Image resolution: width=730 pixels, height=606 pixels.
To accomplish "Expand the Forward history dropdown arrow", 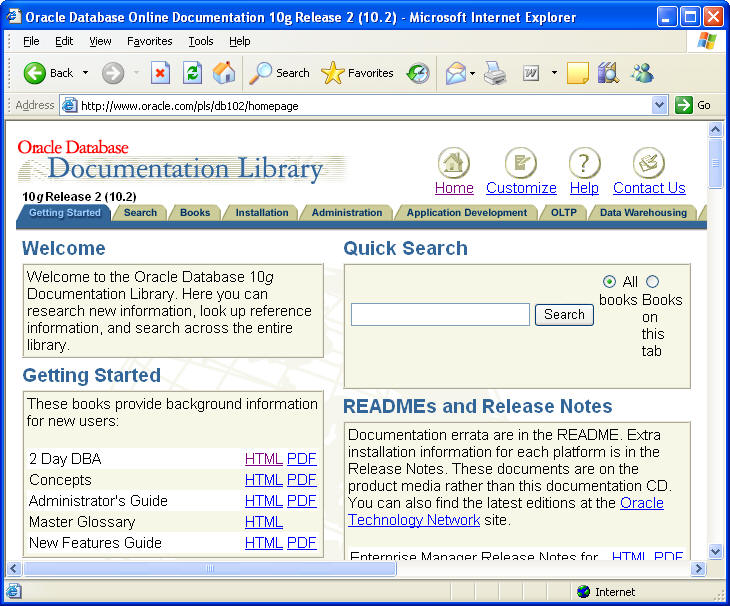I will click(136, 73).
